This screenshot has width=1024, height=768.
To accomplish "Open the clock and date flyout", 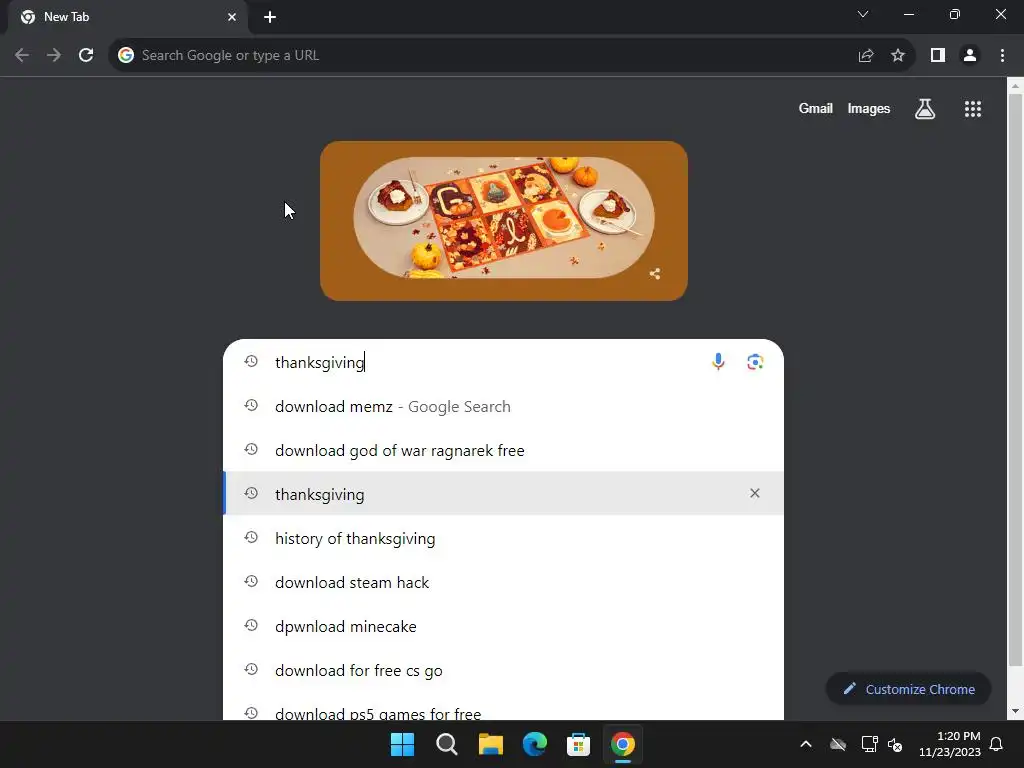I will coord(950,744).
